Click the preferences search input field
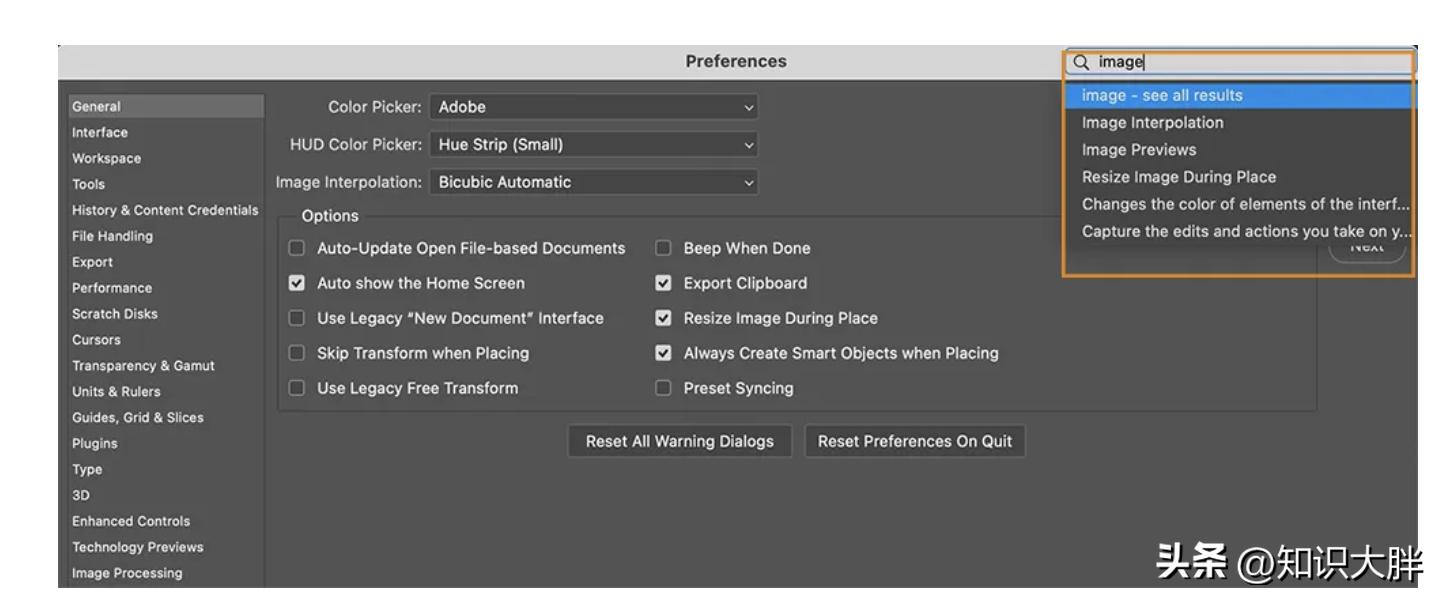Image resolution: width=1442 pixels, height=600 pixels. click(x=1250, y=62)
